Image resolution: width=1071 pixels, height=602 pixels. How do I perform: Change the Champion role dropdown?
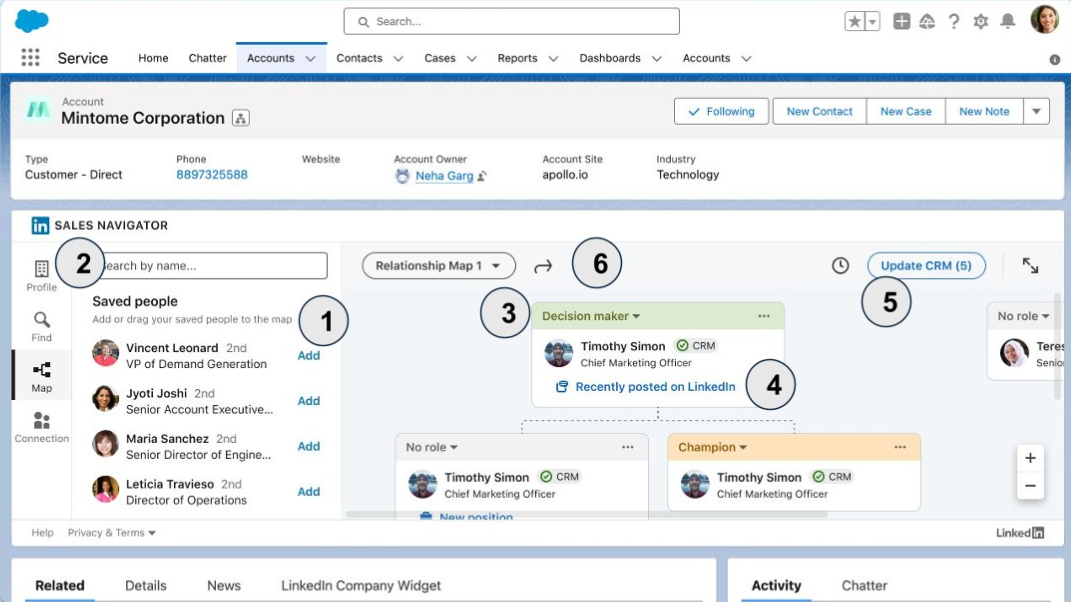click(x=712, y=448)
